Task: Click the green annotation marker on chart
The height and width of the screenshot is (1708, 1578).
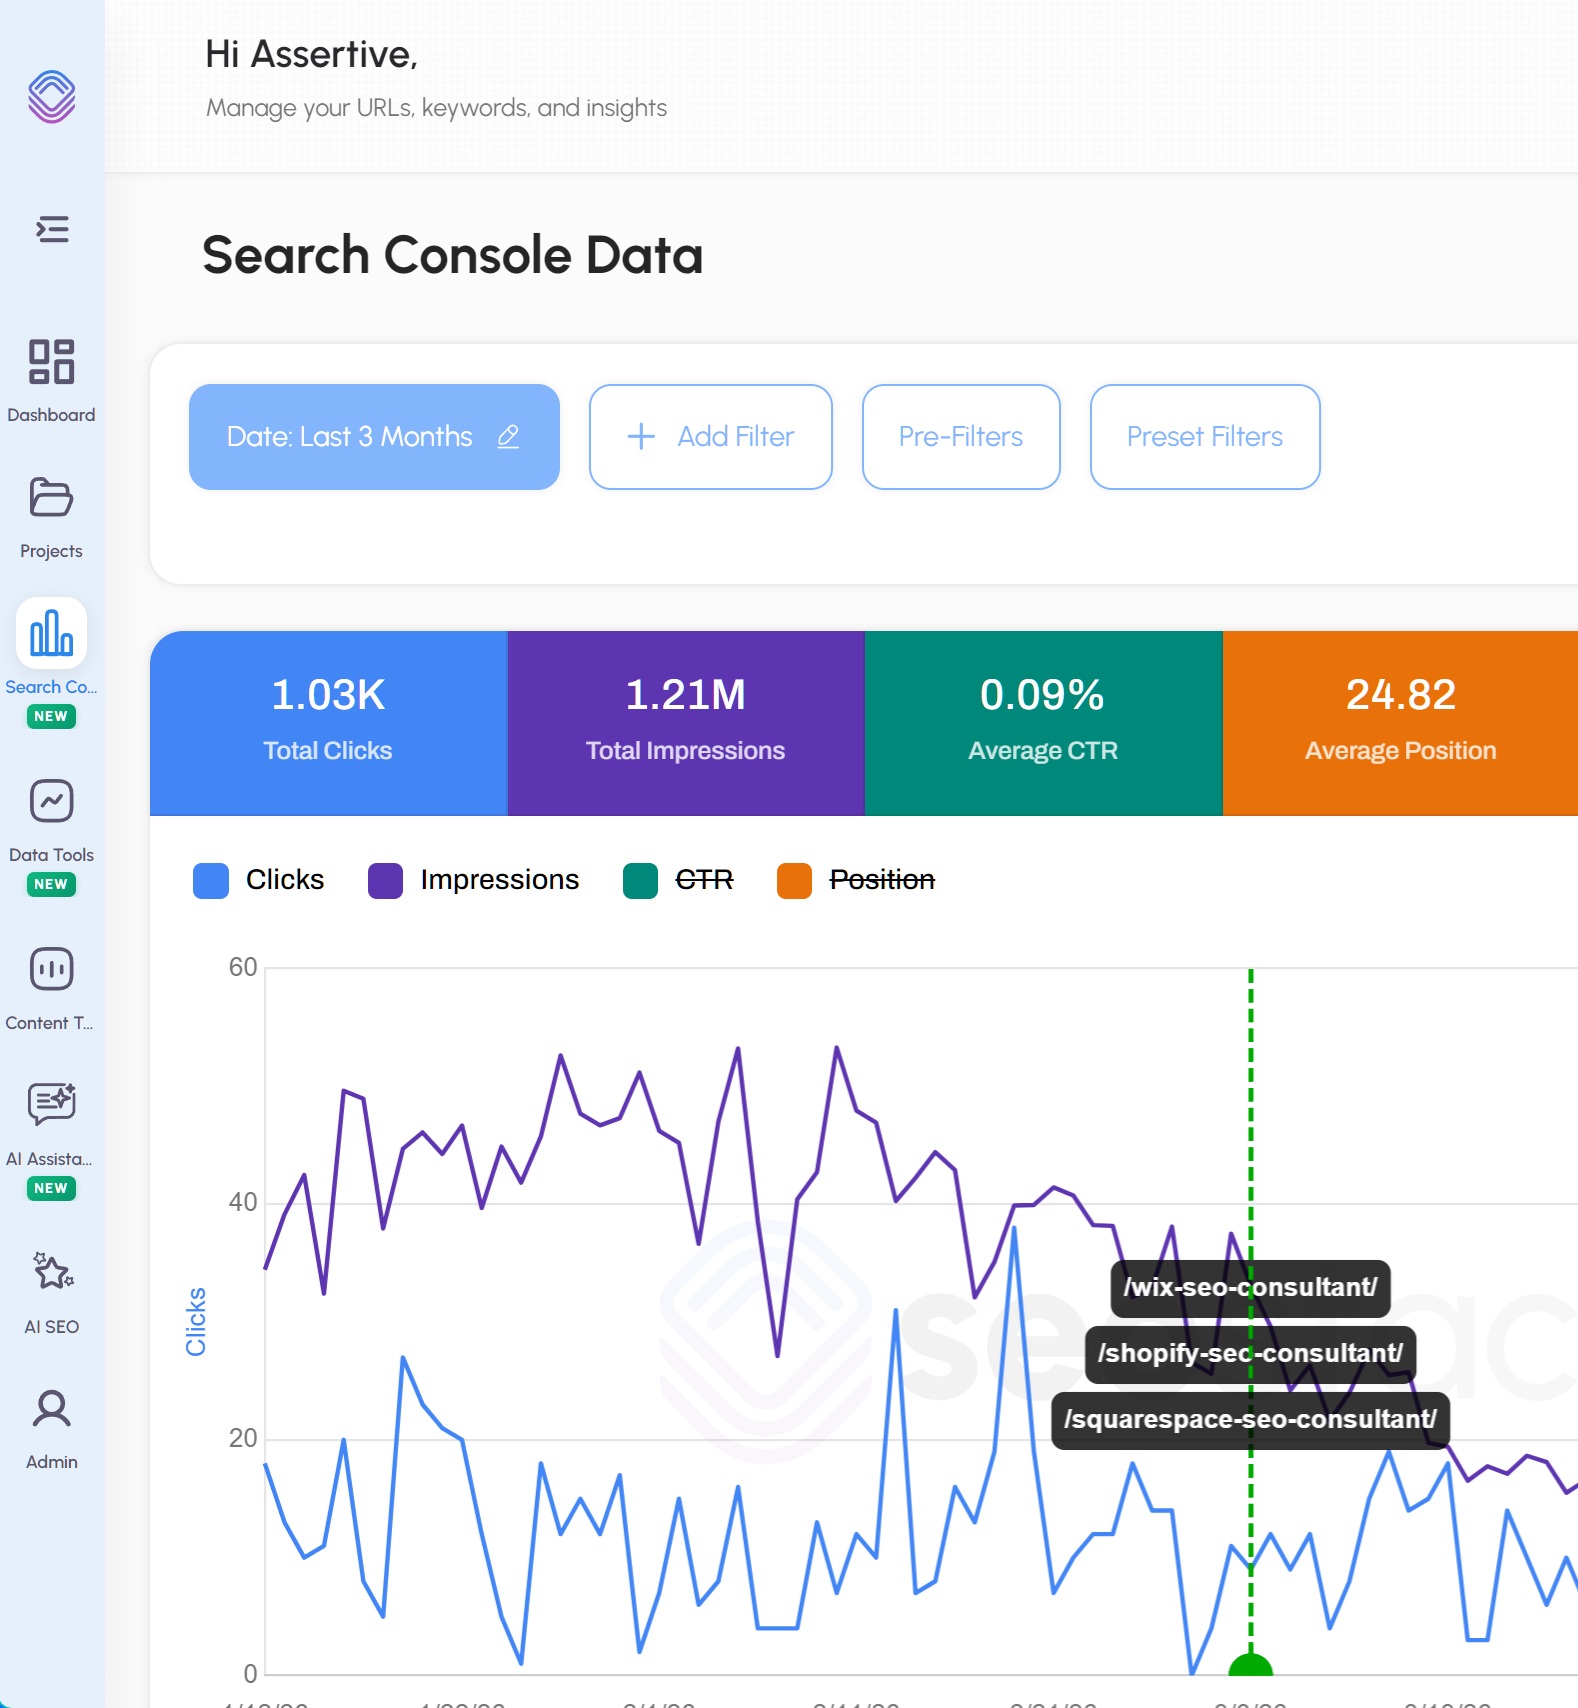Action: click(1250, 1665)
